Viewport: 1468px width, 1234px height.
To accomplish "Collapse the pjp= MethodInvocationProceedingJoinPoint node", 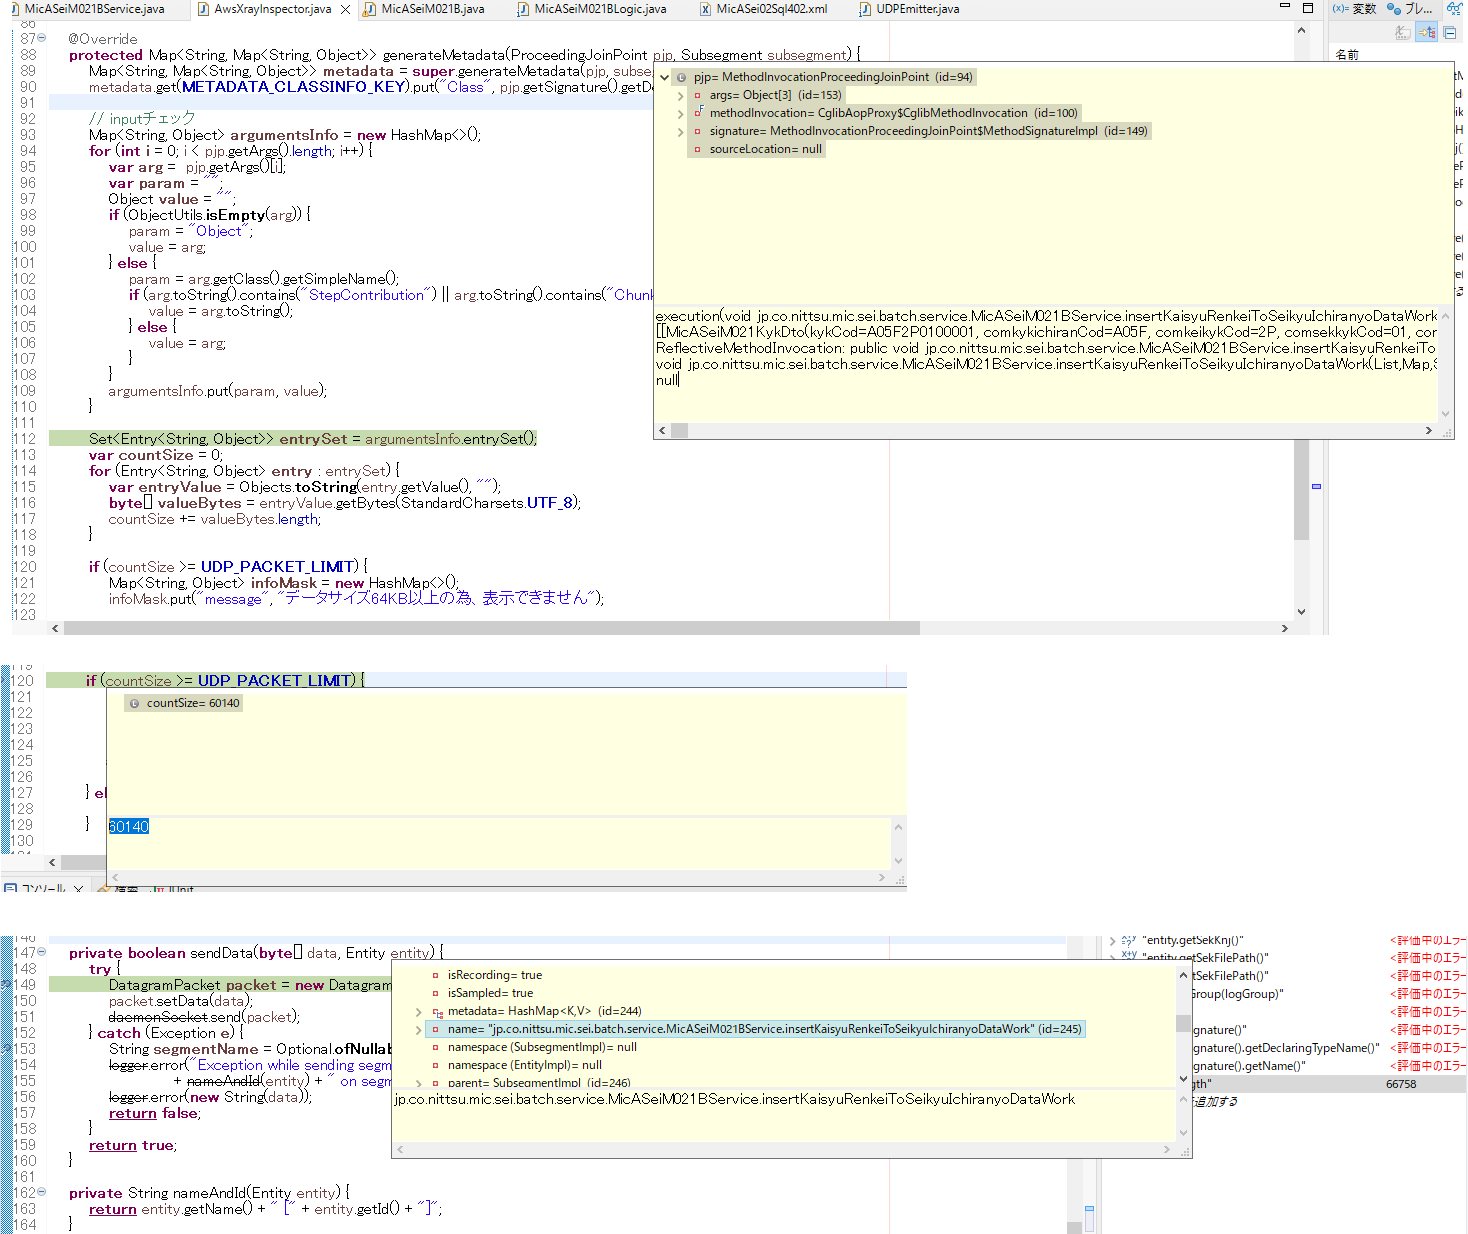I will click(x=663, y=76).
